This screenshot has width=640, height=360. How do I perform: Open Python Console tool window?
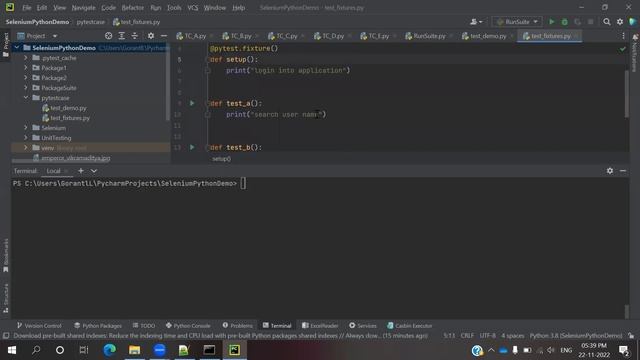[x=188, y=325]
